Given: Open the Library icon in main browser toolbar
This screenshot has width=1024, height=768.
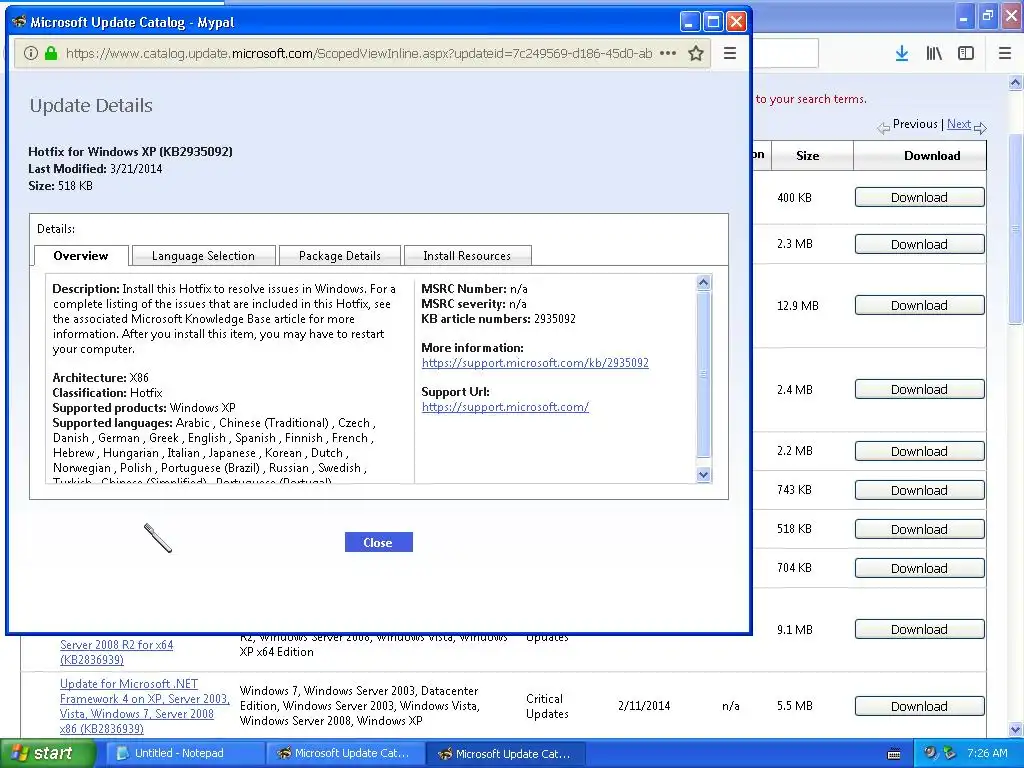Looking at the screenshot, I should (934, 54).
